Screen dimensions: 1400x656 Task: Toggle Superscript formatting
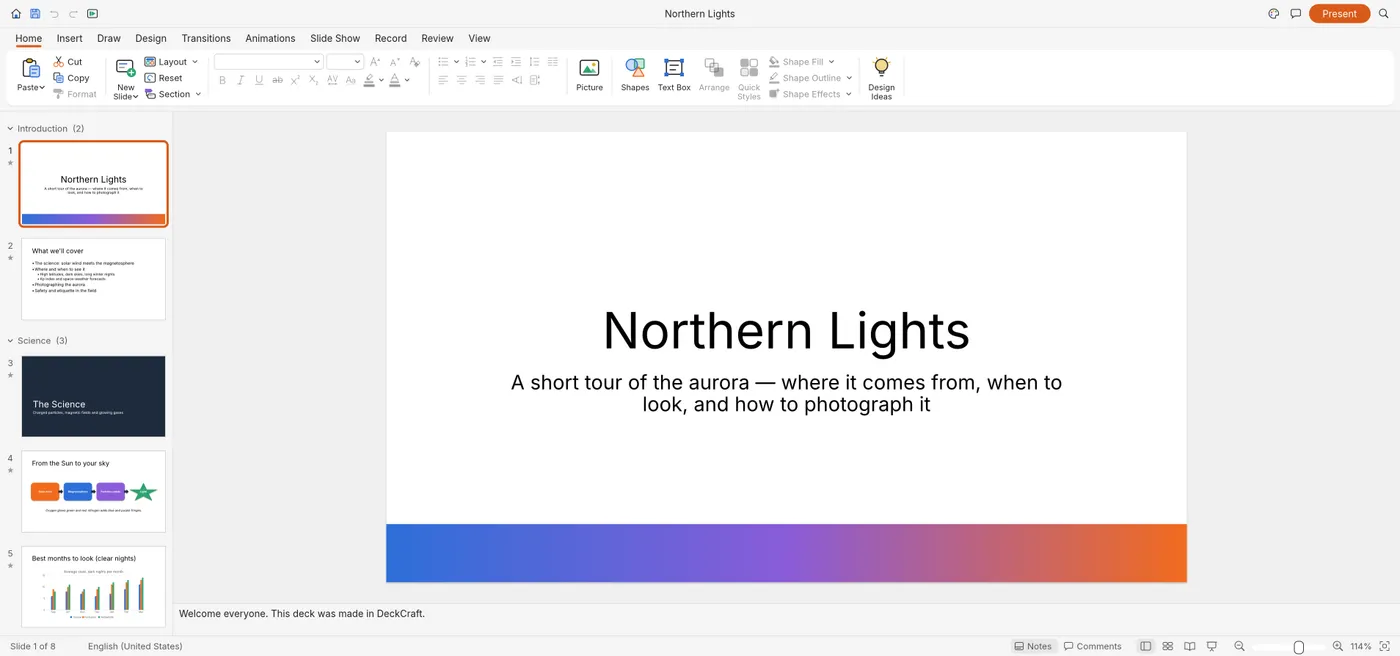[296, 80]
